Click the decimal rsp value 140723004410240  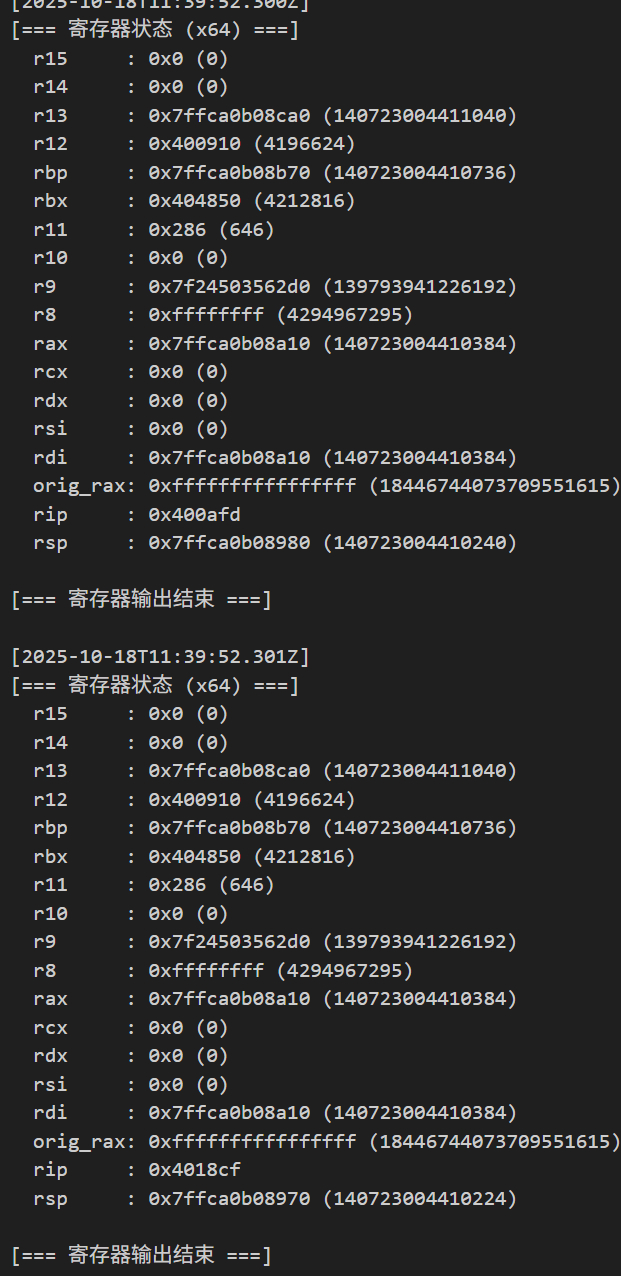click(x=420, y=543)
